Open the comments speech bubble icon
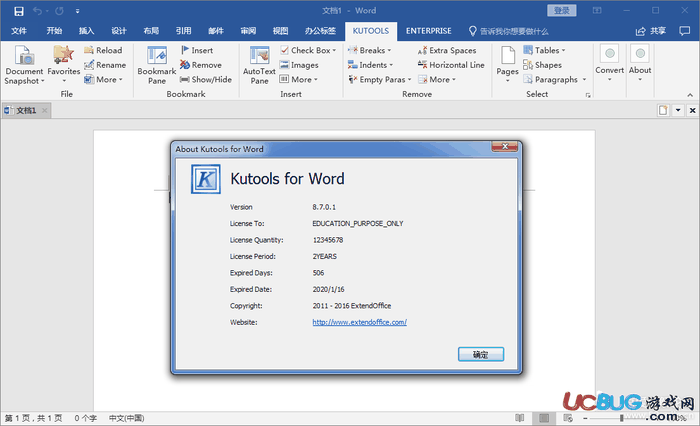The image size is (700, 426). pos(684,31)
